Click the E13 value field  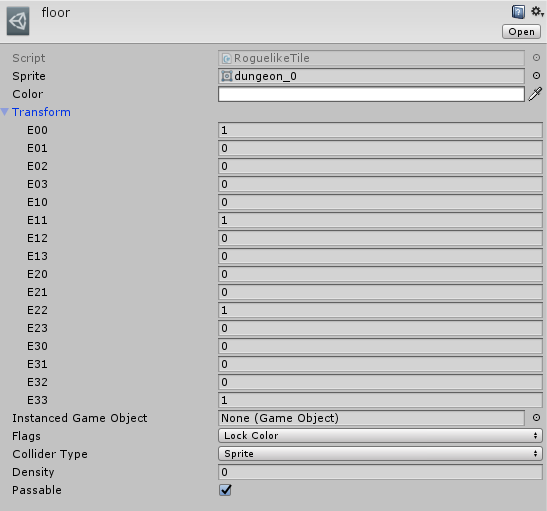(380, 256)
